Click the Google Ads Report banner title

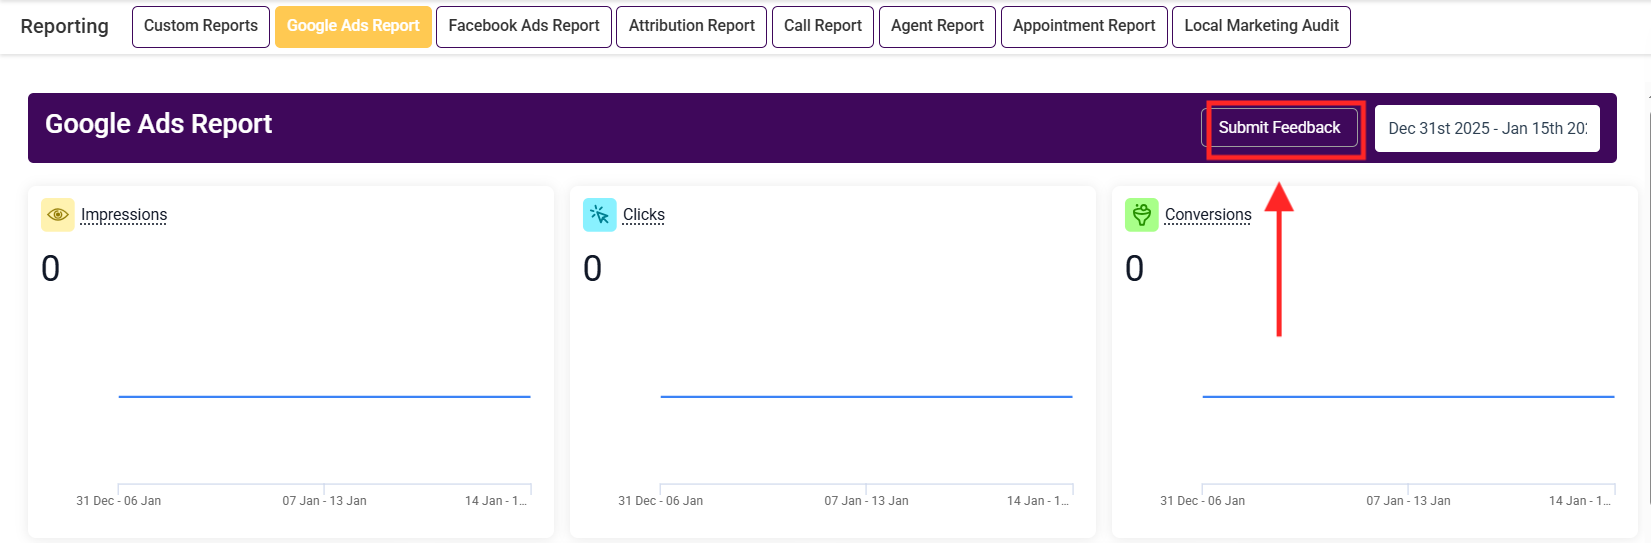pos(159,124)
